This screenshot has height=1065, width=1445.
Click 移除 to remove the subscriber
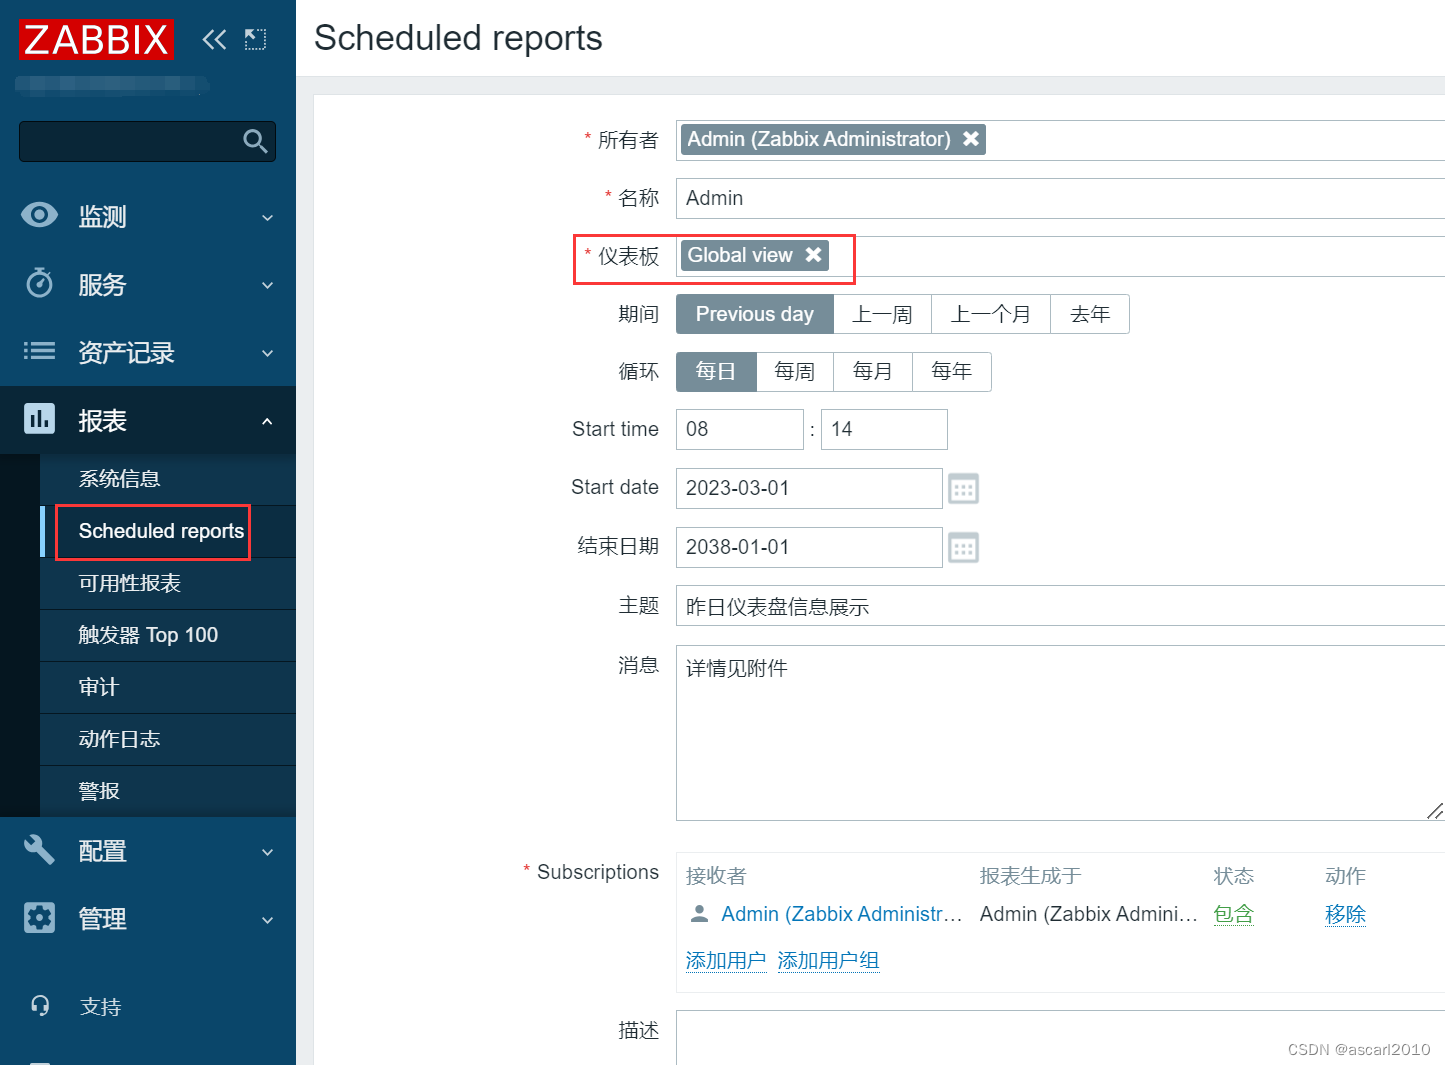1345,913
